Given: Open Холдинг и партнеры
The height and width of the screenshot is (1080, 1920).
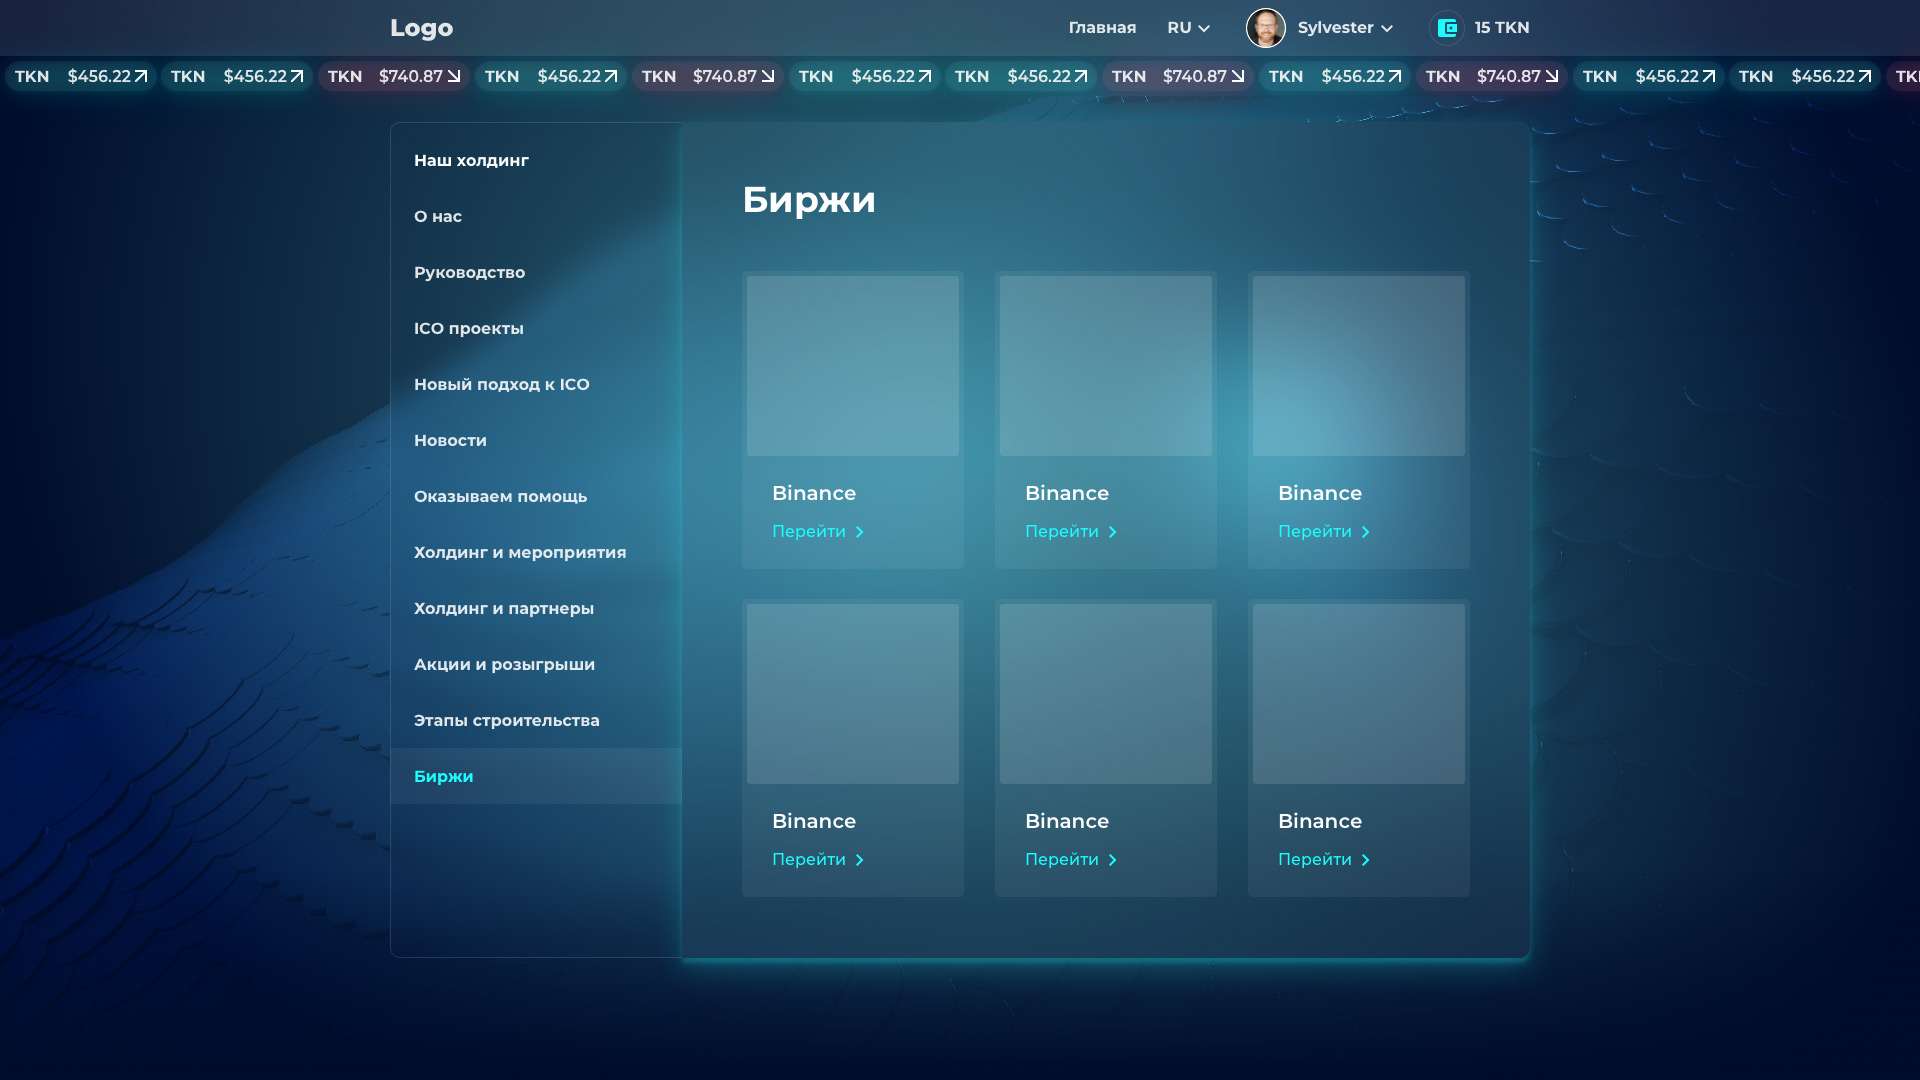Looking at the screenshot, I should click(x=536, y=608).
